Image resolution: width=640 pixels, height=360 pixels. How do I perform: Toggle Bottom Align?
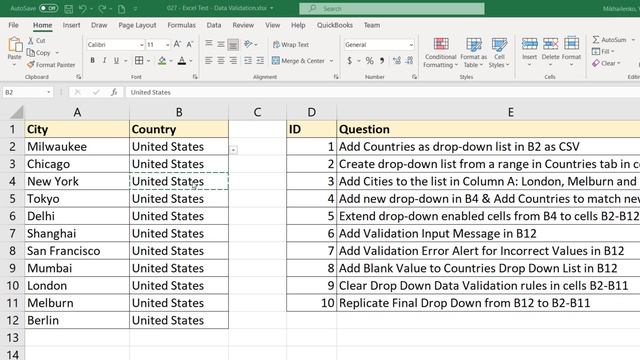(x=233, y=44)
